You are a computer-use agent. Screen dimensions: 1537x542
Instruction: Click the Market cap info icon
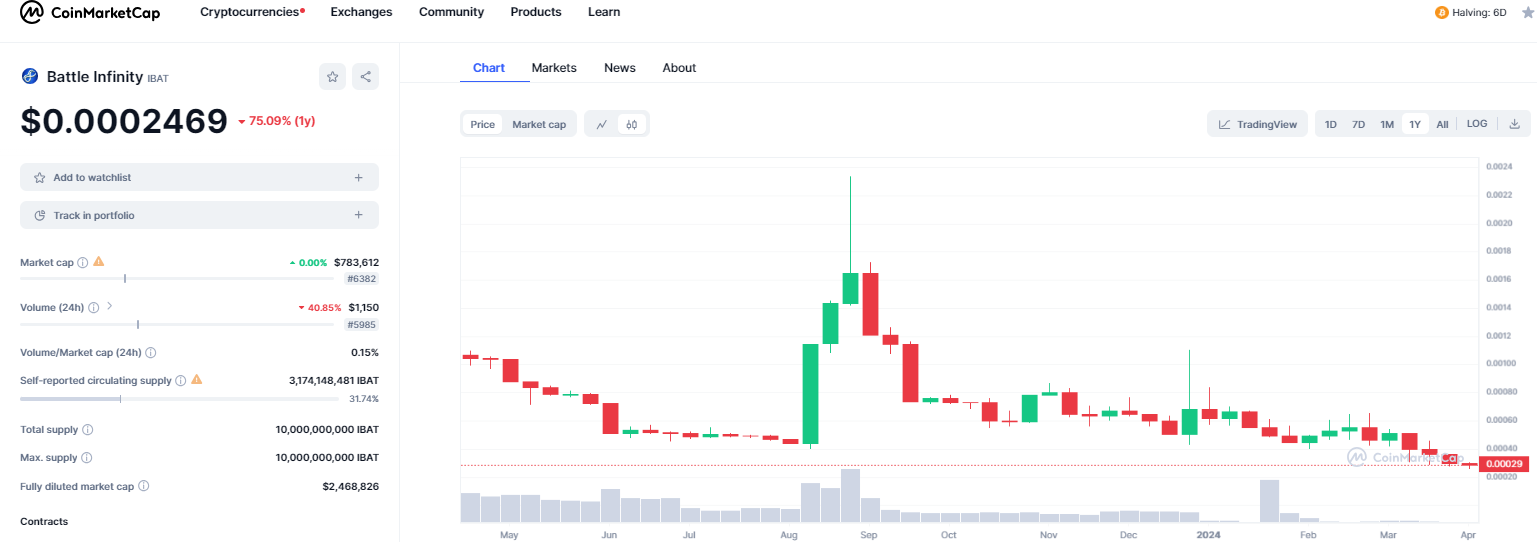(83, 262)
